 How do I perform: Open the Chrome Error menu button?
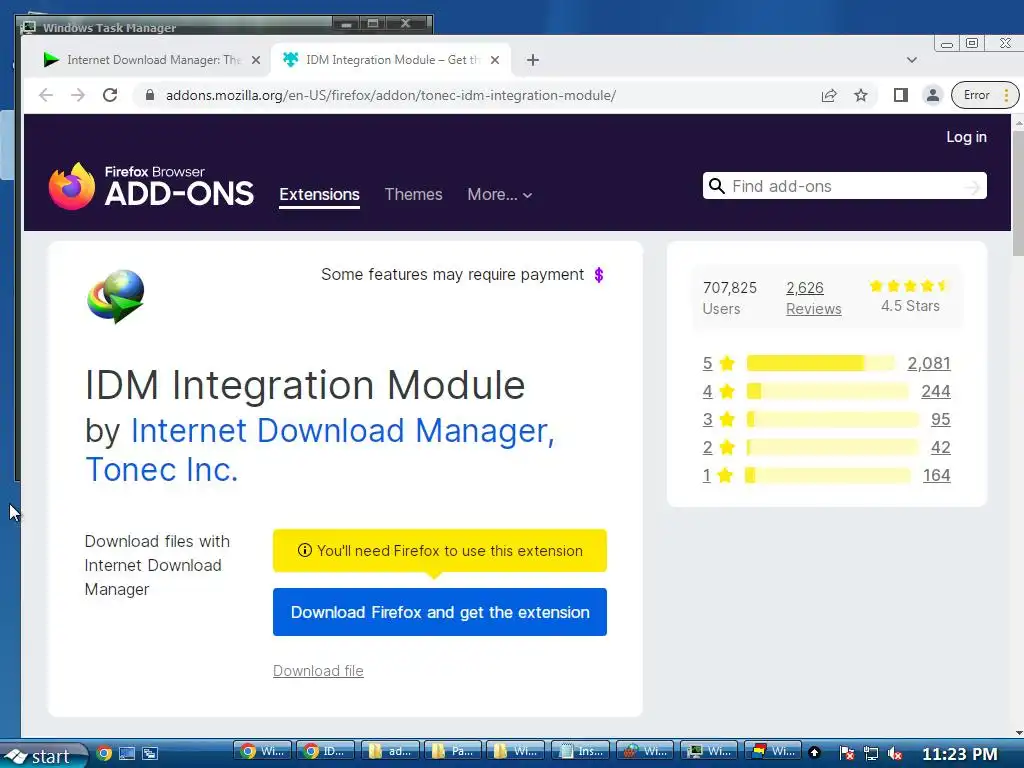point(984,95)
